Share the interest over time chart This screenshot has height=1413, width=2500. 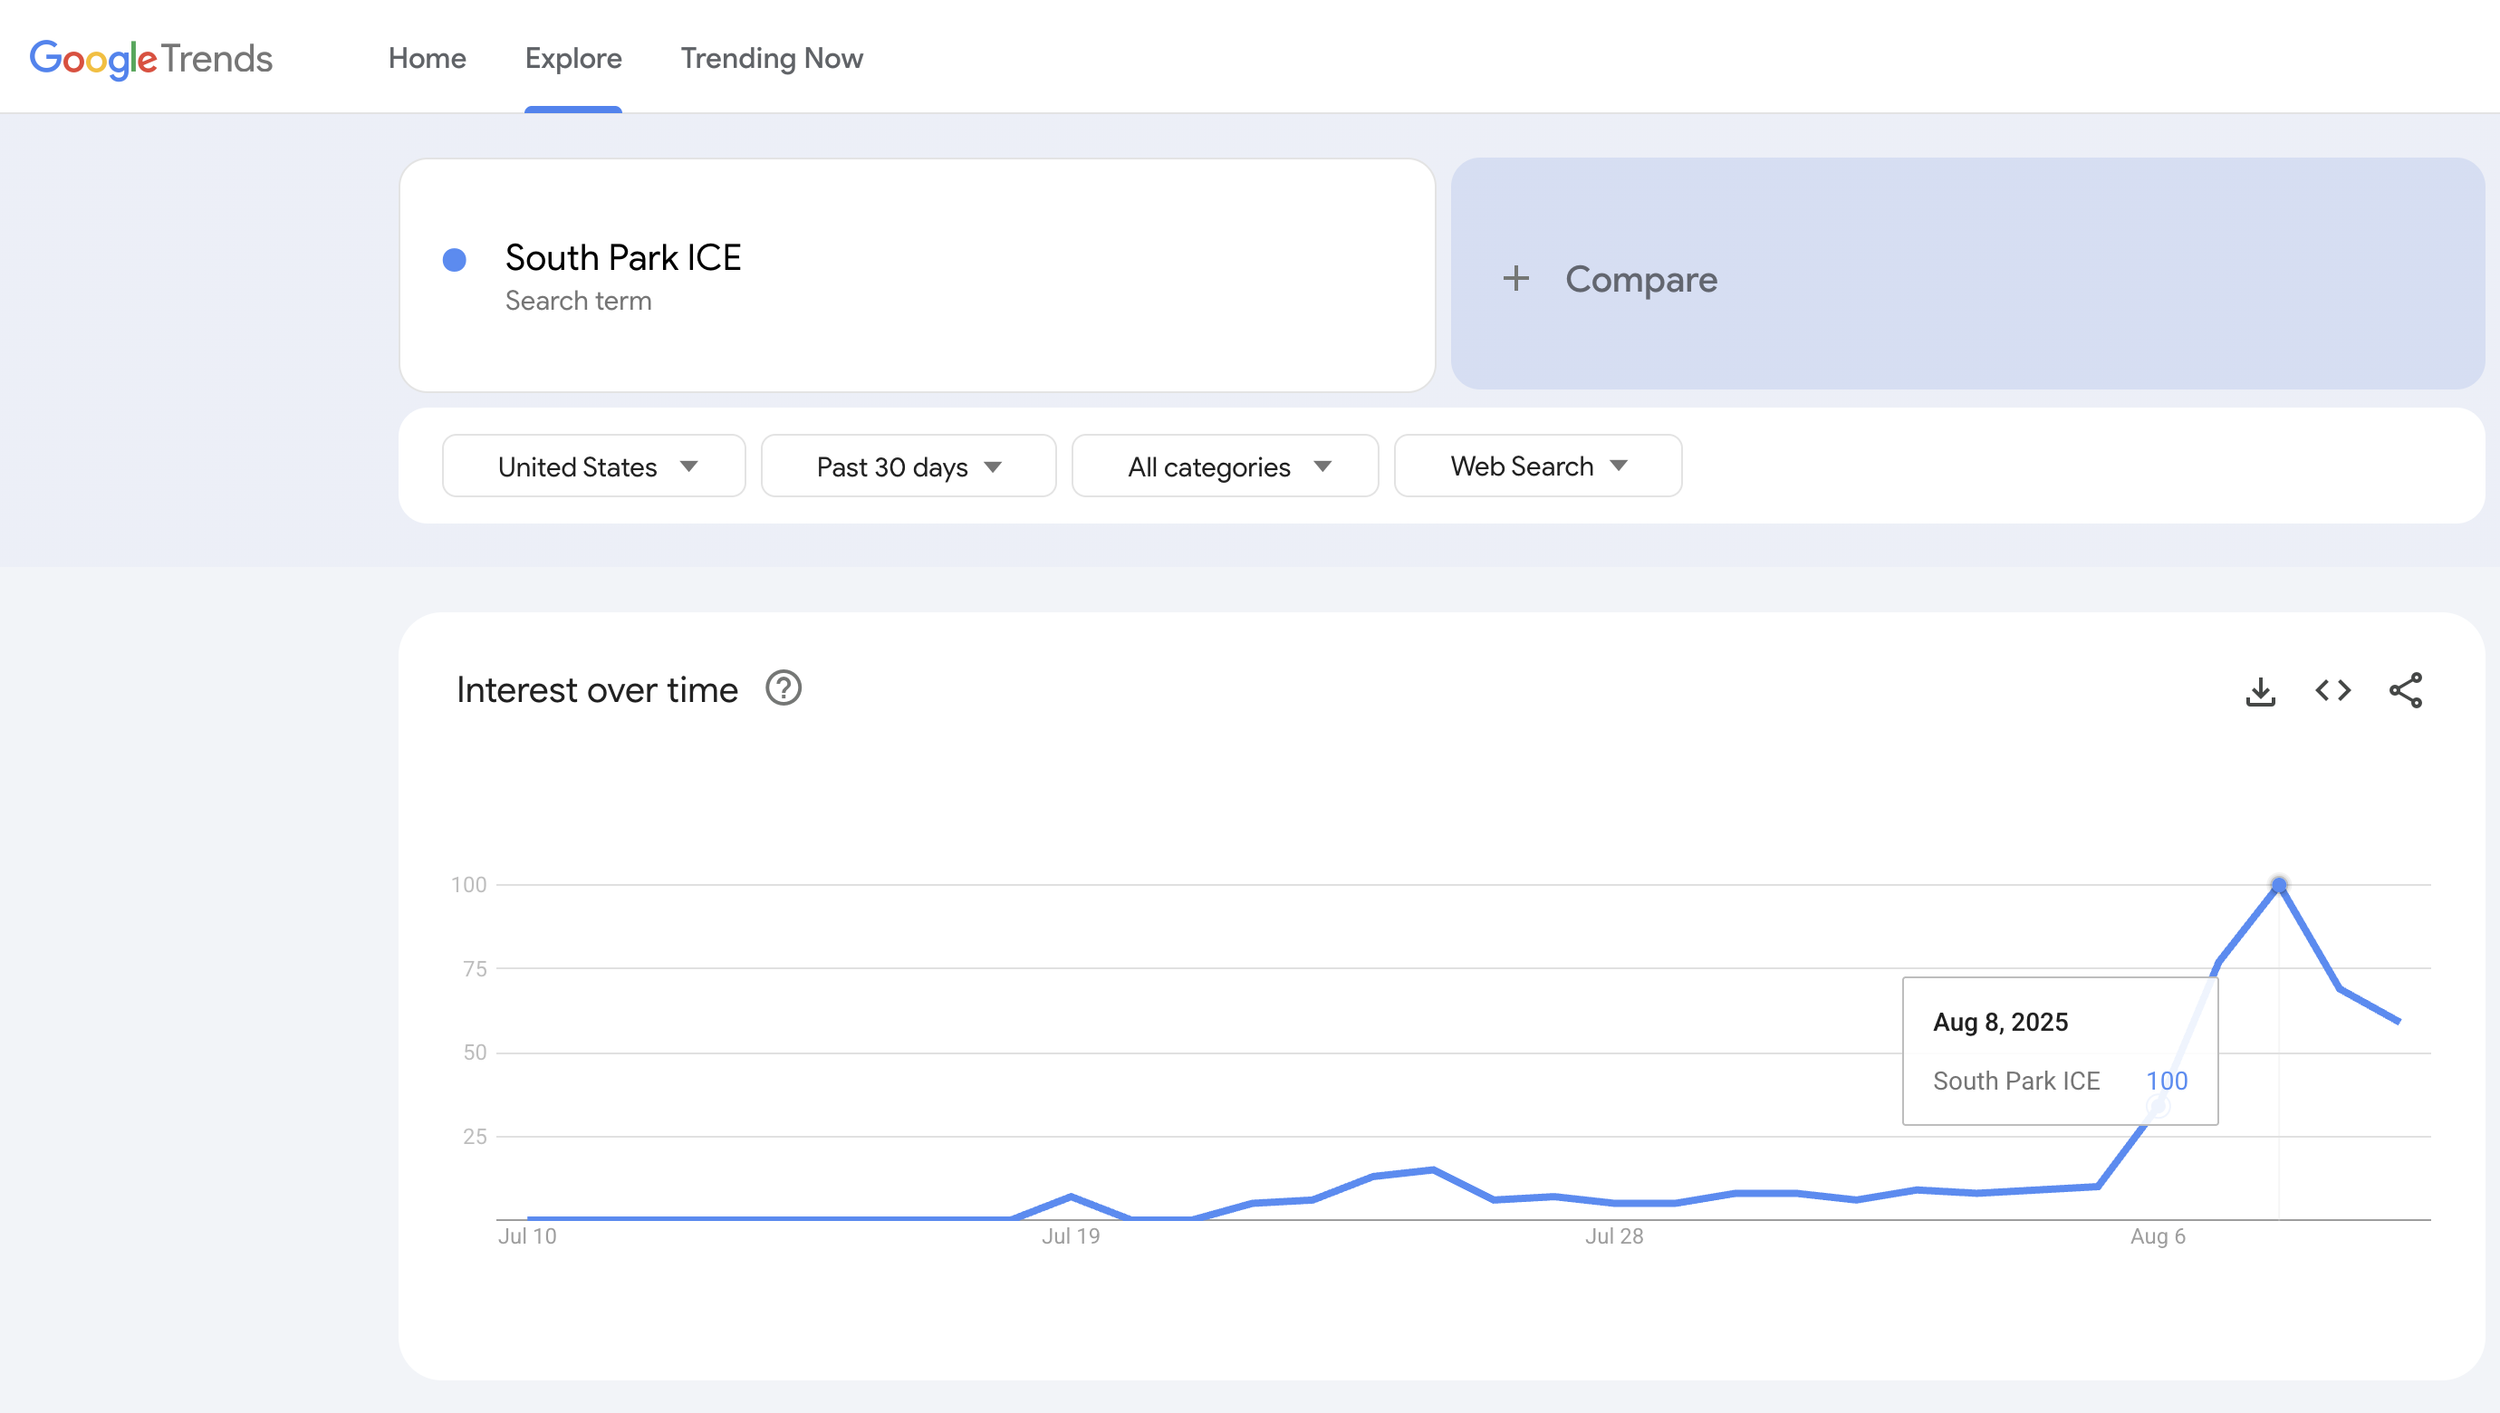[x=2405, y=690]
